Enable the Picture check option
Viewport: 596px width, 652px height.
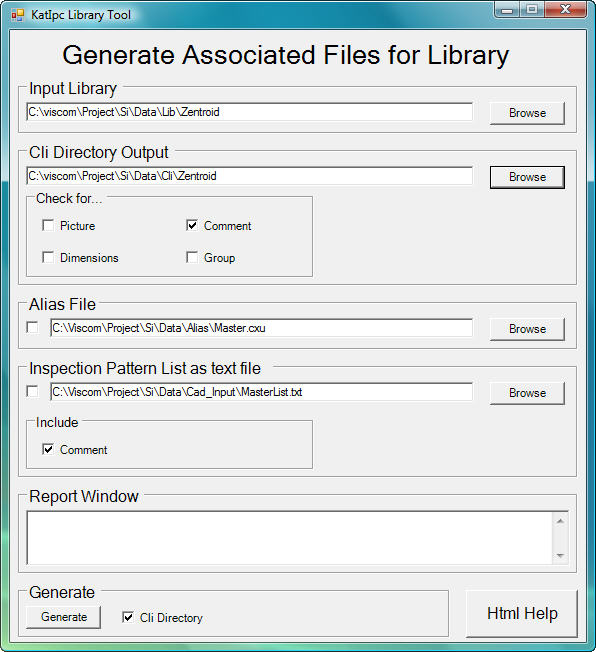[48, 225]
